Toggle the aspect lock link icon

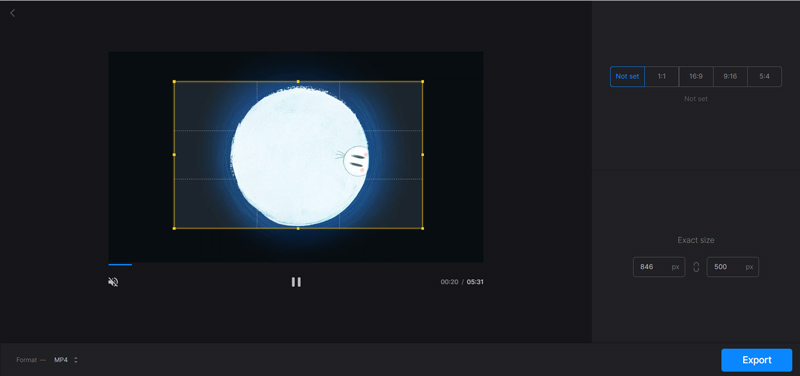(x=696, y=267)
